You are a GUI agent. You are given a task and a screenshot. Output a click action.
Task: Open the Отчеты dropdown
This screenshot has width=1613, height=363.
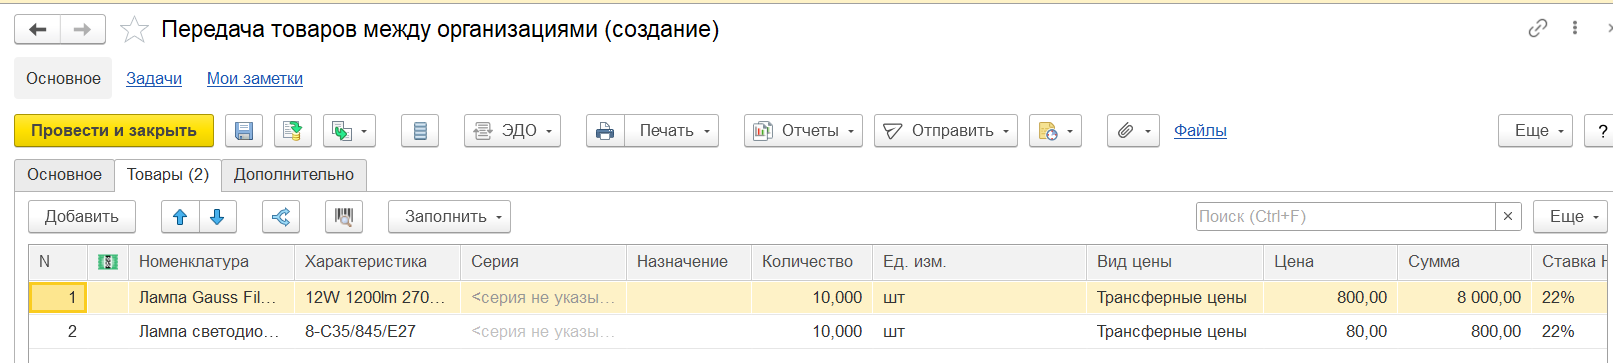[x=803, y=131]
